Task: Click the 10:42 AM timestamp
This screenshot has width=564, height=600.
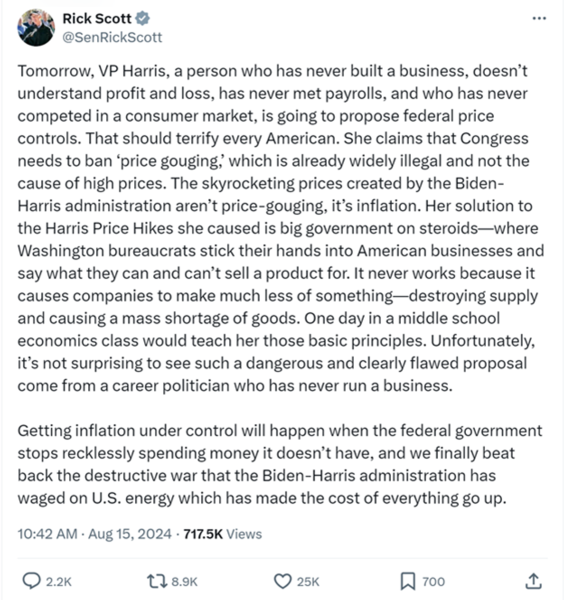Action: (47, 534)
